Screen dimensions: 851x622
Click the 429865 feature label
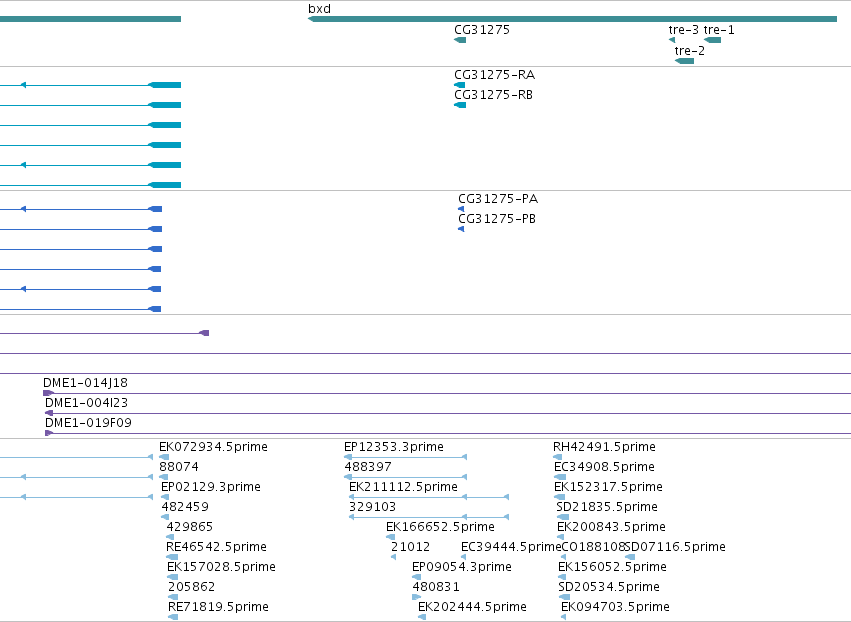coord(189,527)
